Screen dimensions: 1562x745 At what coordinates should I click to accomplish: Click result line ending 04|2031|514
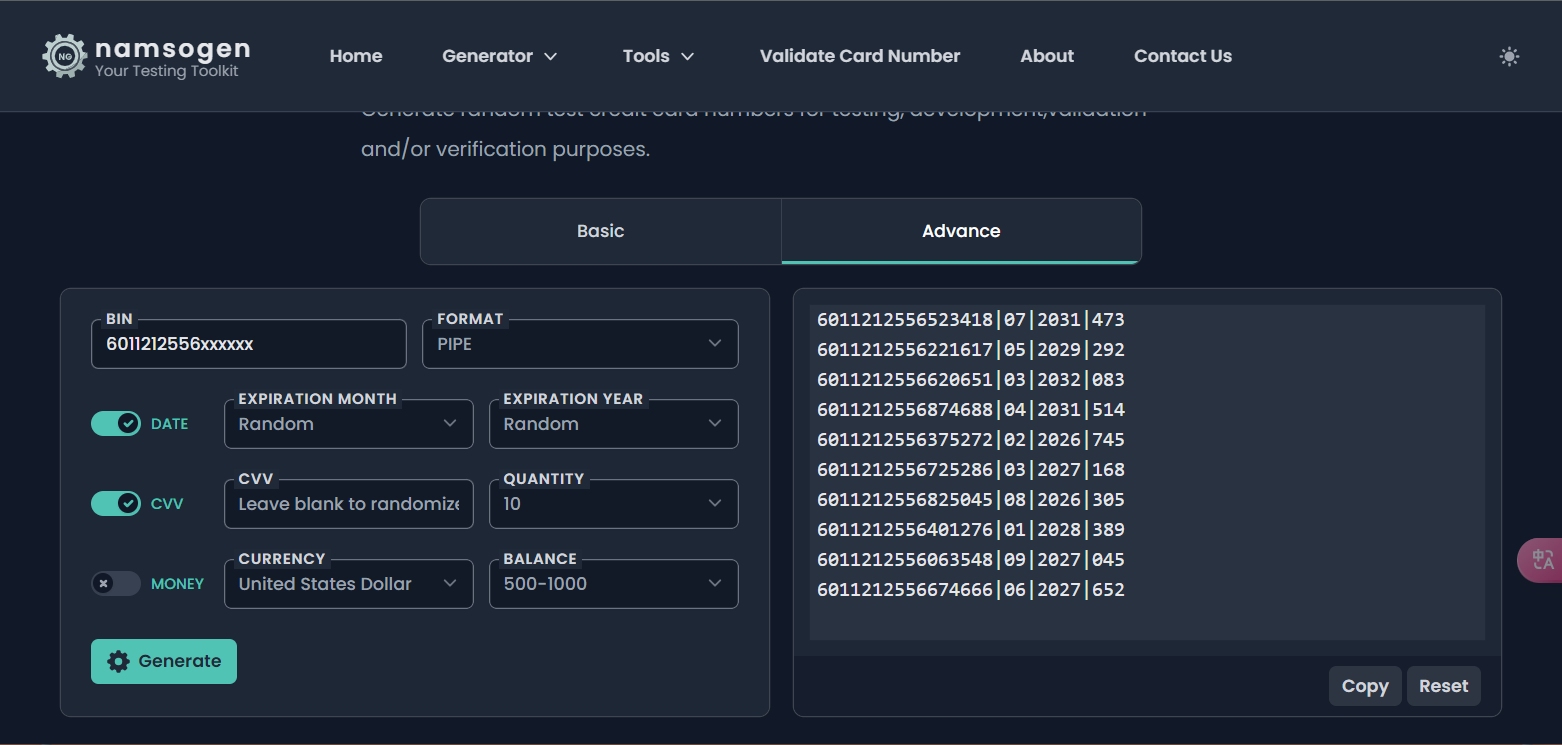click(x=971, y=410)
